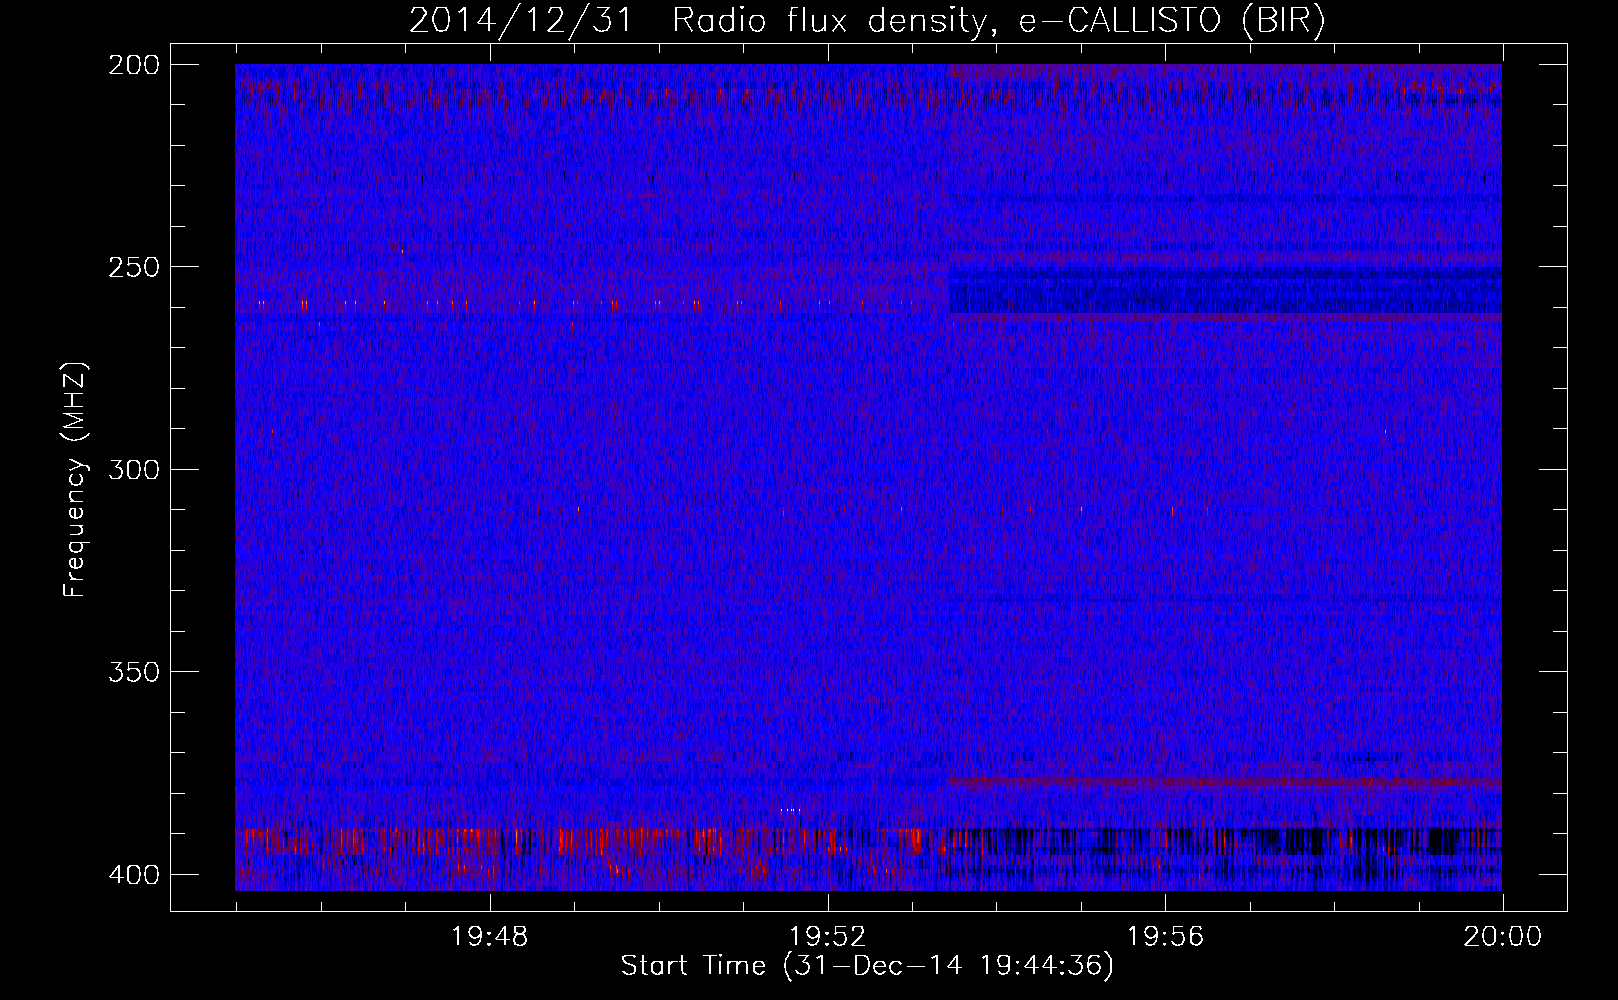Click the 250 frequency tick label
1618x1000 pixels.
point(133,267)
